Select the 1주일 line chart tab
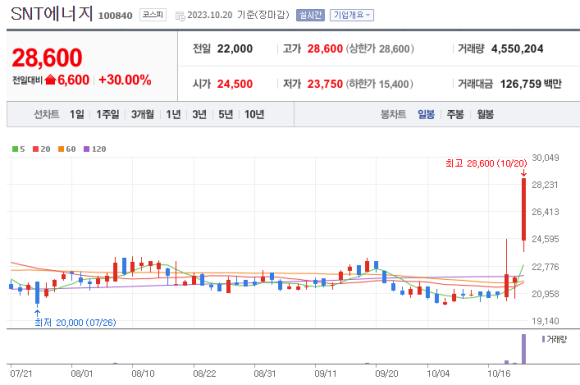 pos(108,114)
